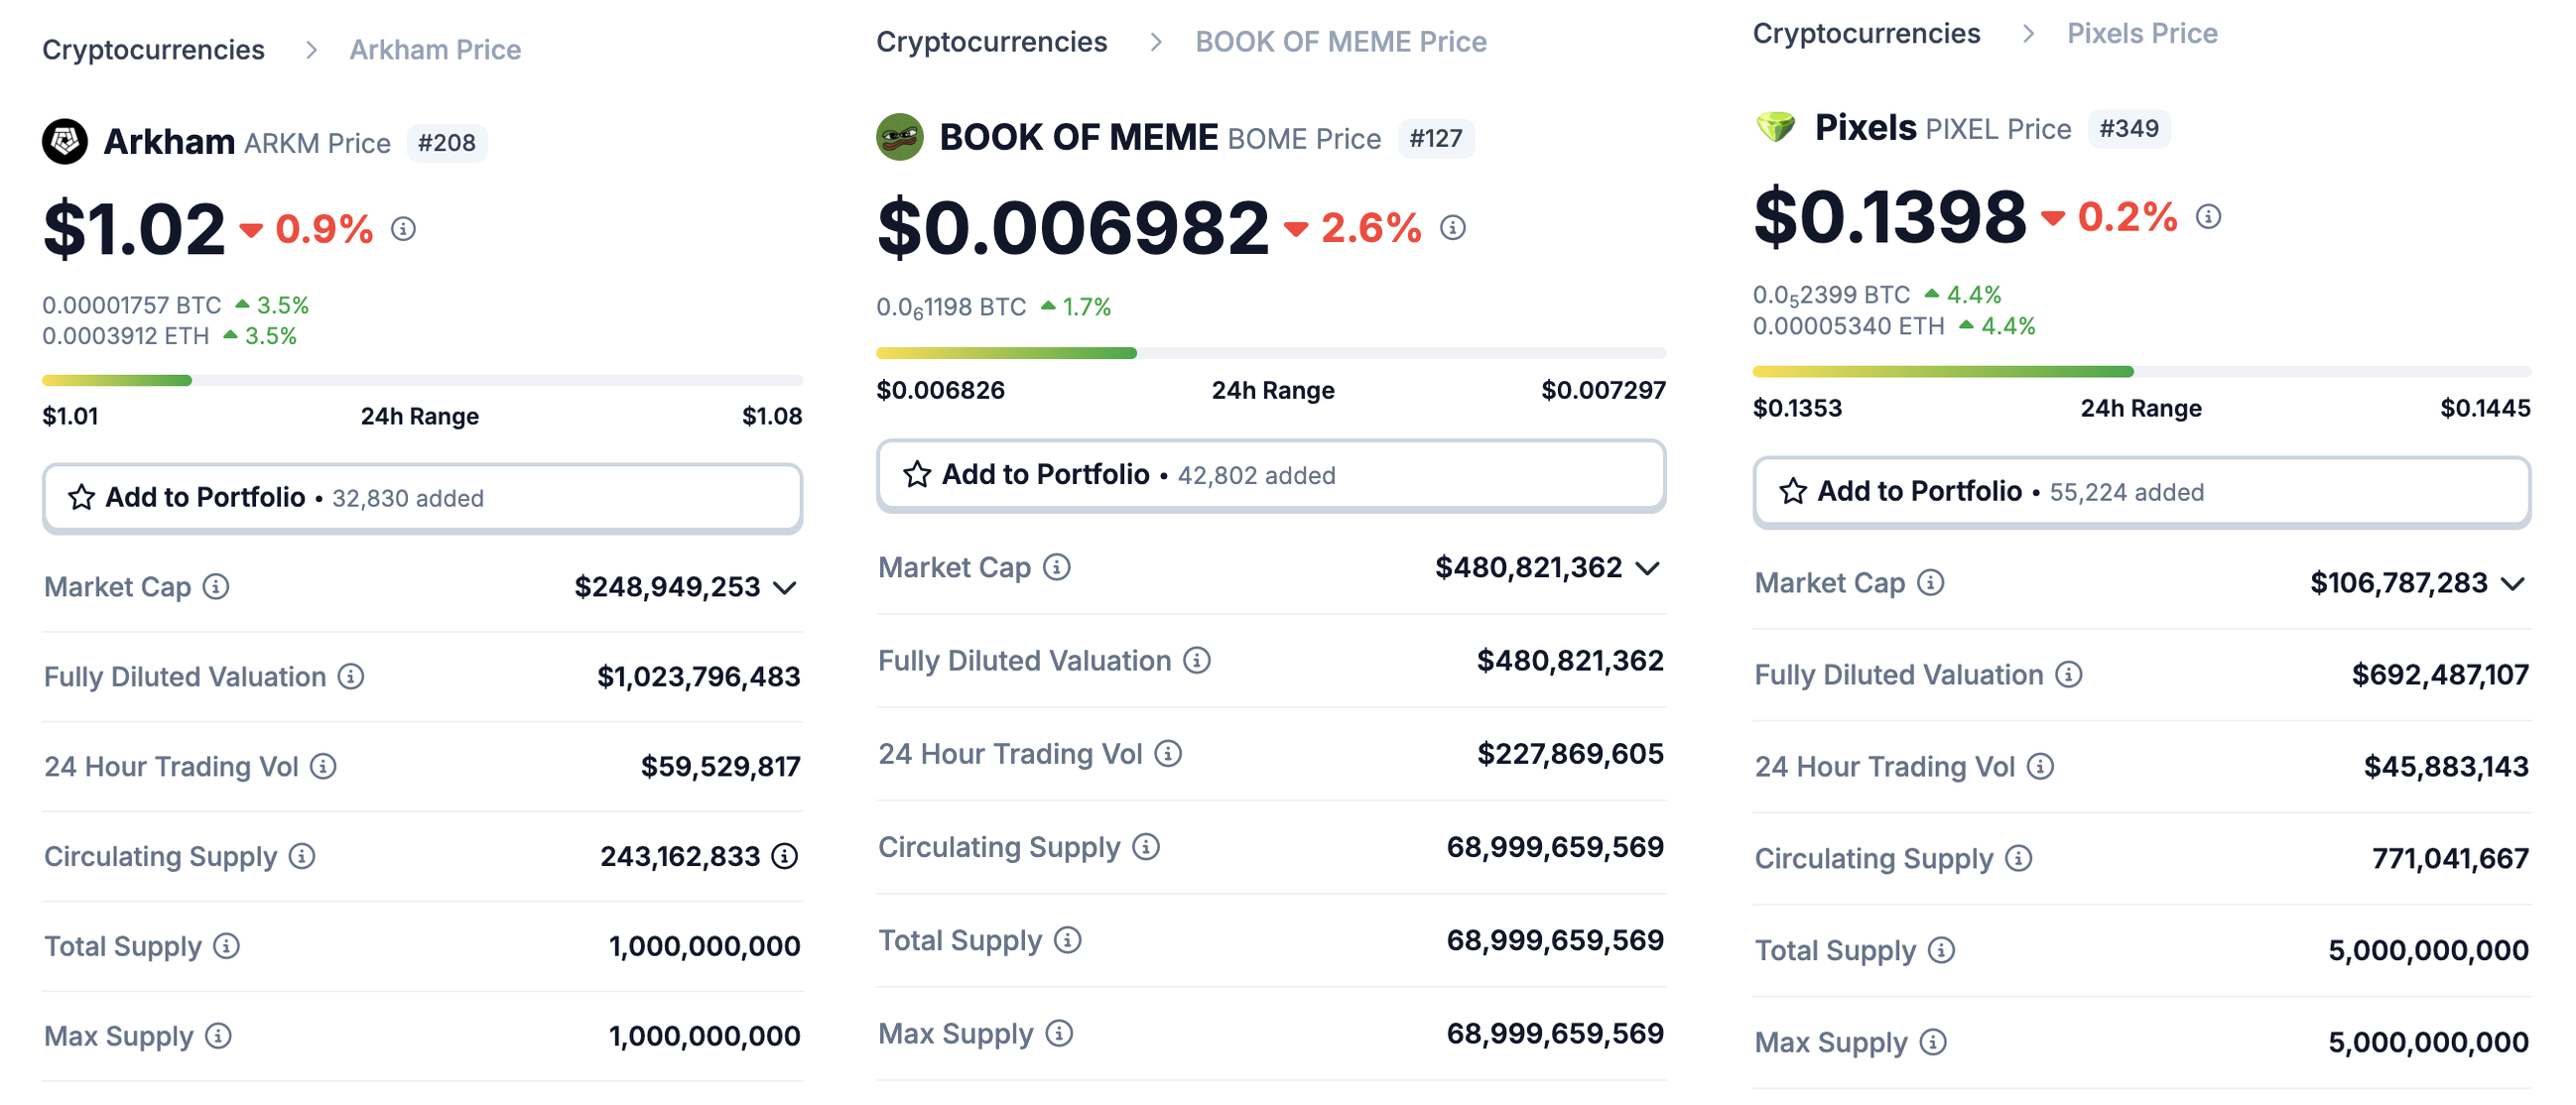This screenshot has width=2576, height=1105.
Task: Star BOOK OF MEME via Add to Portfolio
Action: pyautogui.click(x=917, y=474)
